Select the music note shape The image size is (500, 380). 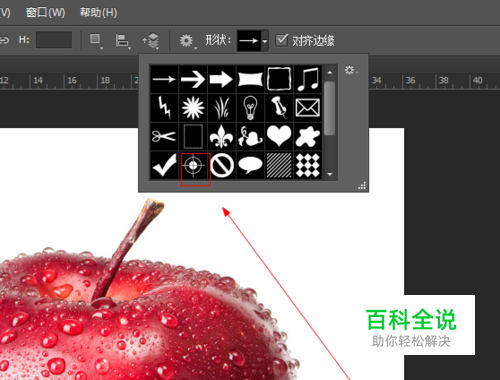coord(308,79)
